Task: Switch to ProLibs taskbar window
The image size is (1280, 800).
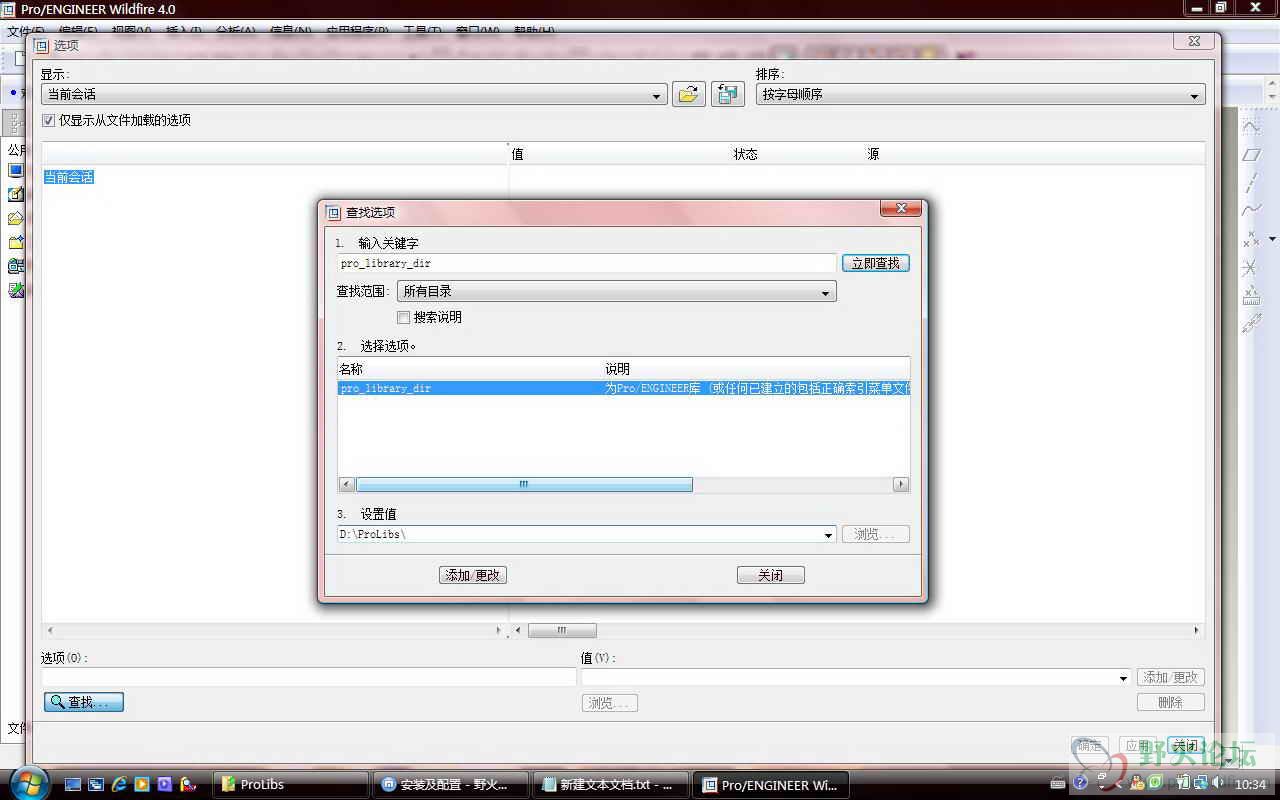Action: [x=291, y=784]
